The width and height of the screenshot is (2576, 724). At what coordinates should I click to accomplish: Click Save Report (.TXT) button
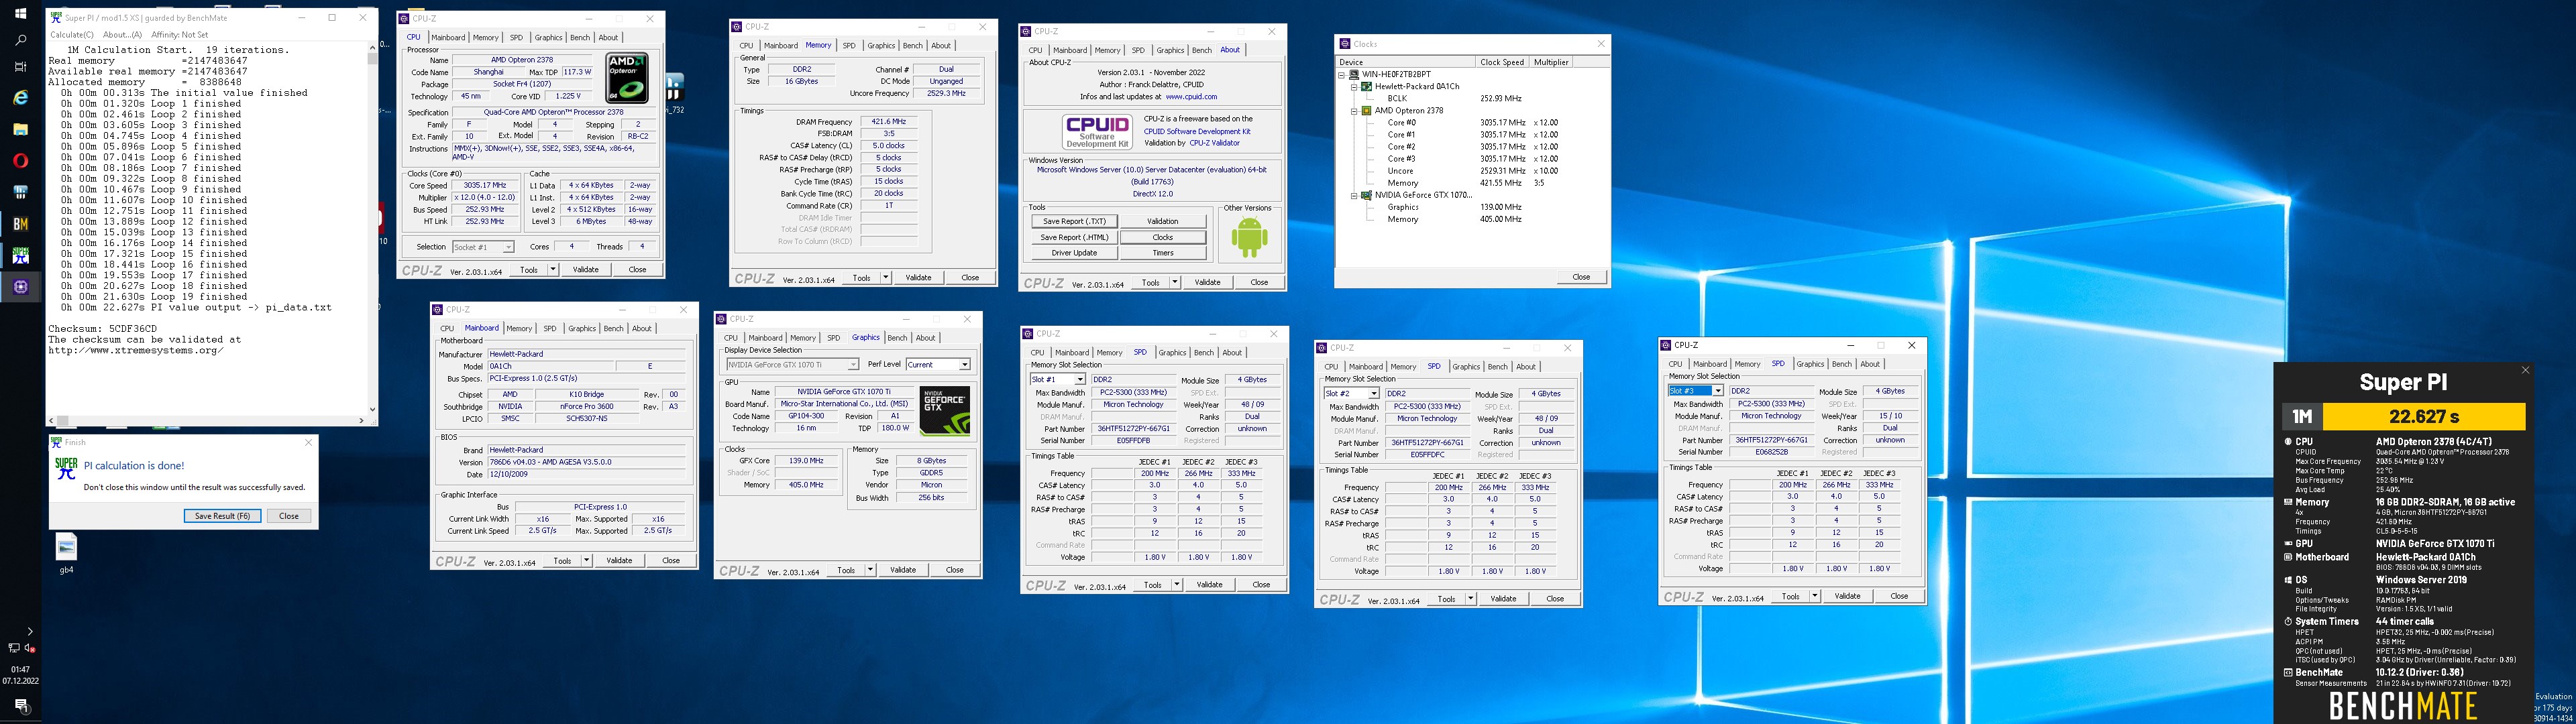[1074, 221]
